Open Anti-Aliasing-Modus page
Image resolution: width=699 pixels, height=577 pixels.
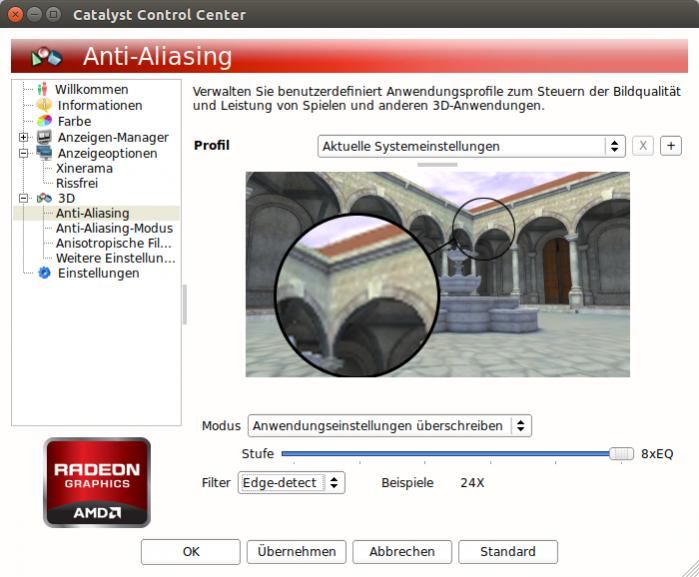pyautogui.click(x=114, y=228)
